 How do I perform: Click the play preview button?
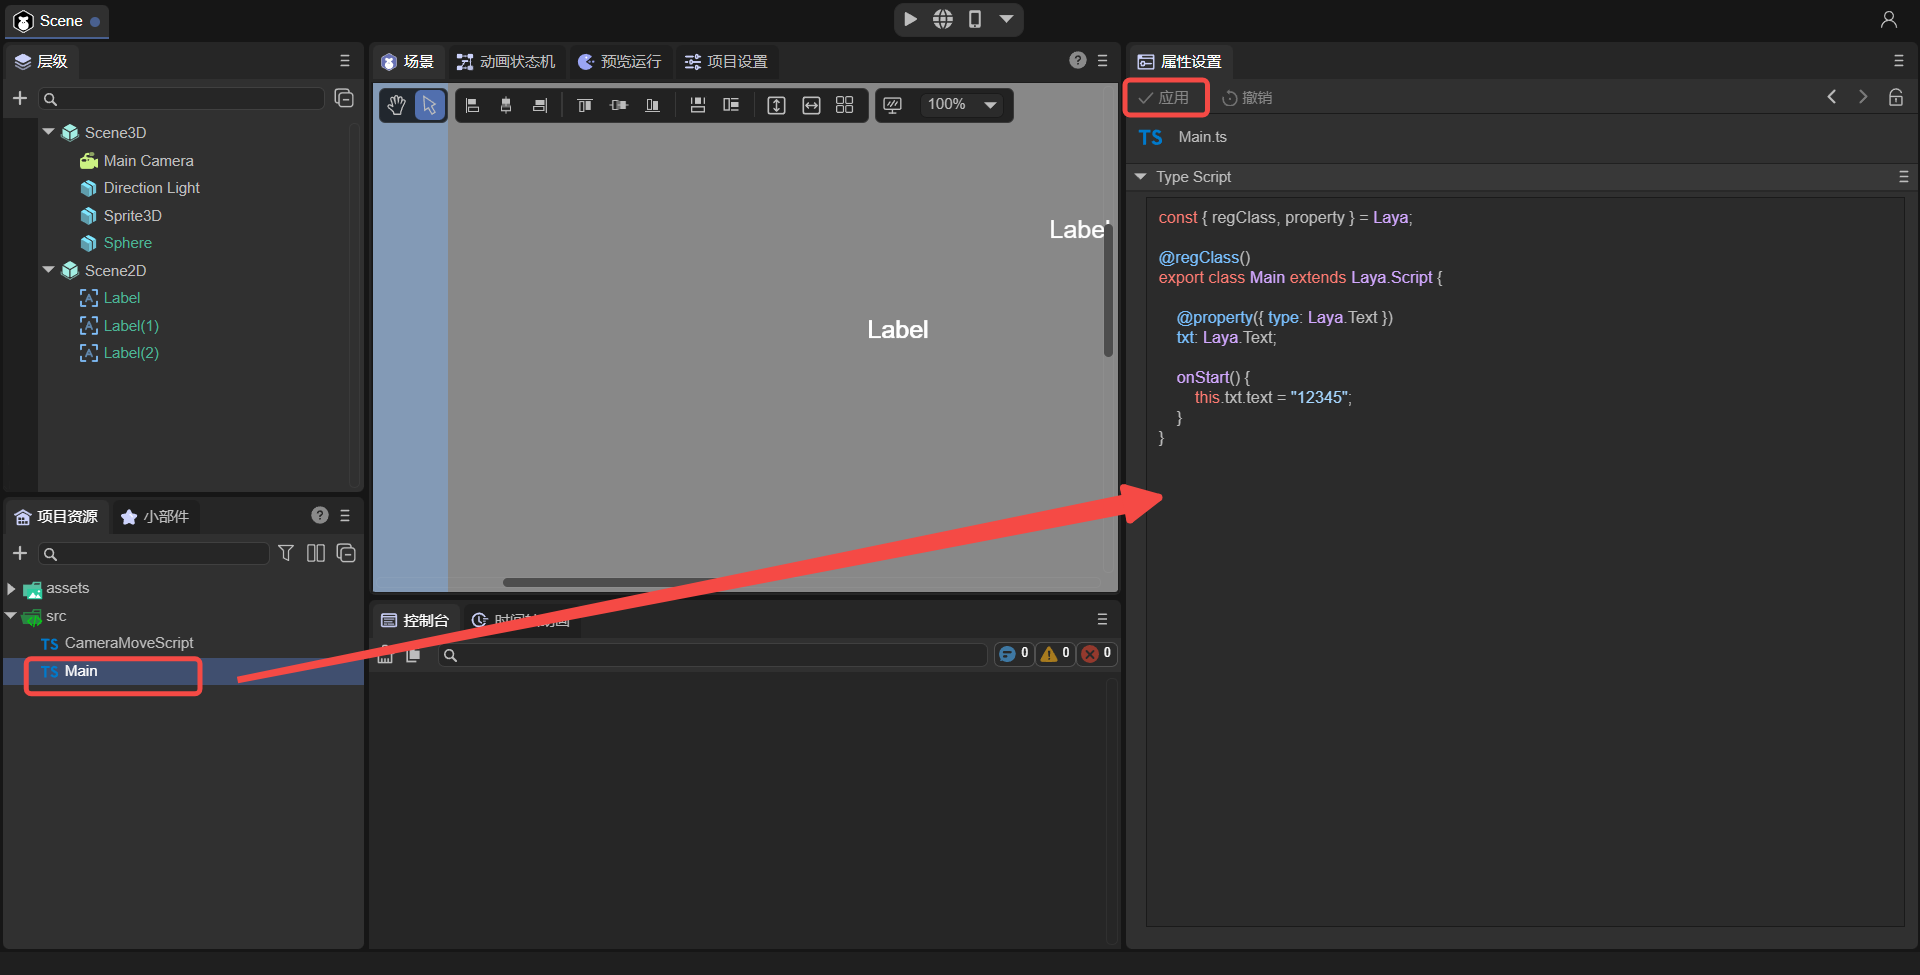pos(910,19)
